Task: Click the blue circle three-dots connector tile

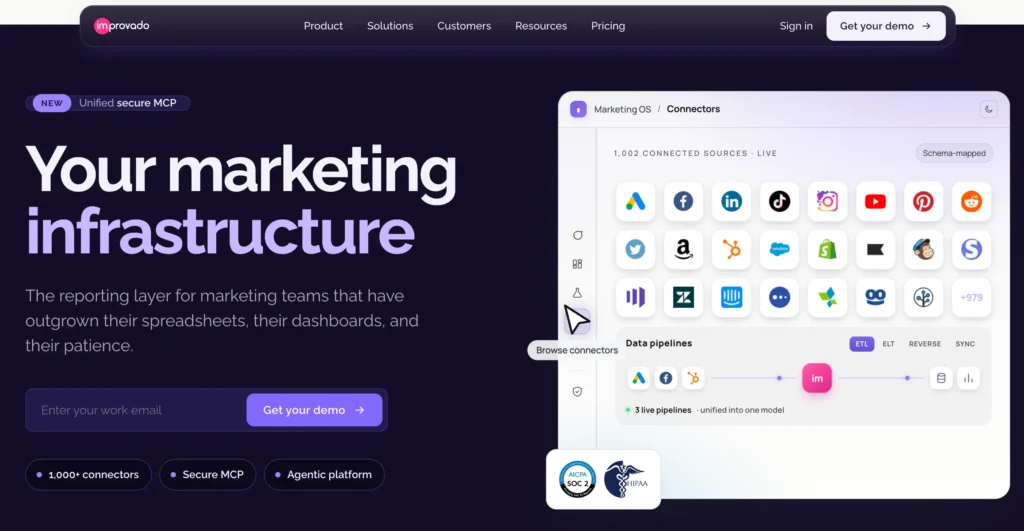Action: (x=779, y=297)
